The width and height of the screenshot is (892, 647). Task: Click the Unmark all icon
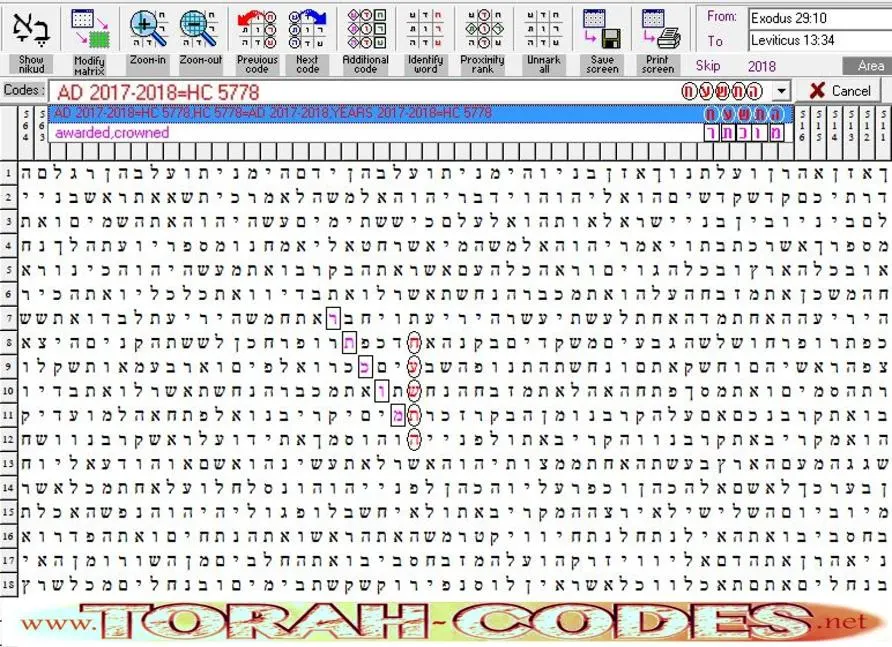pos(543,29)
